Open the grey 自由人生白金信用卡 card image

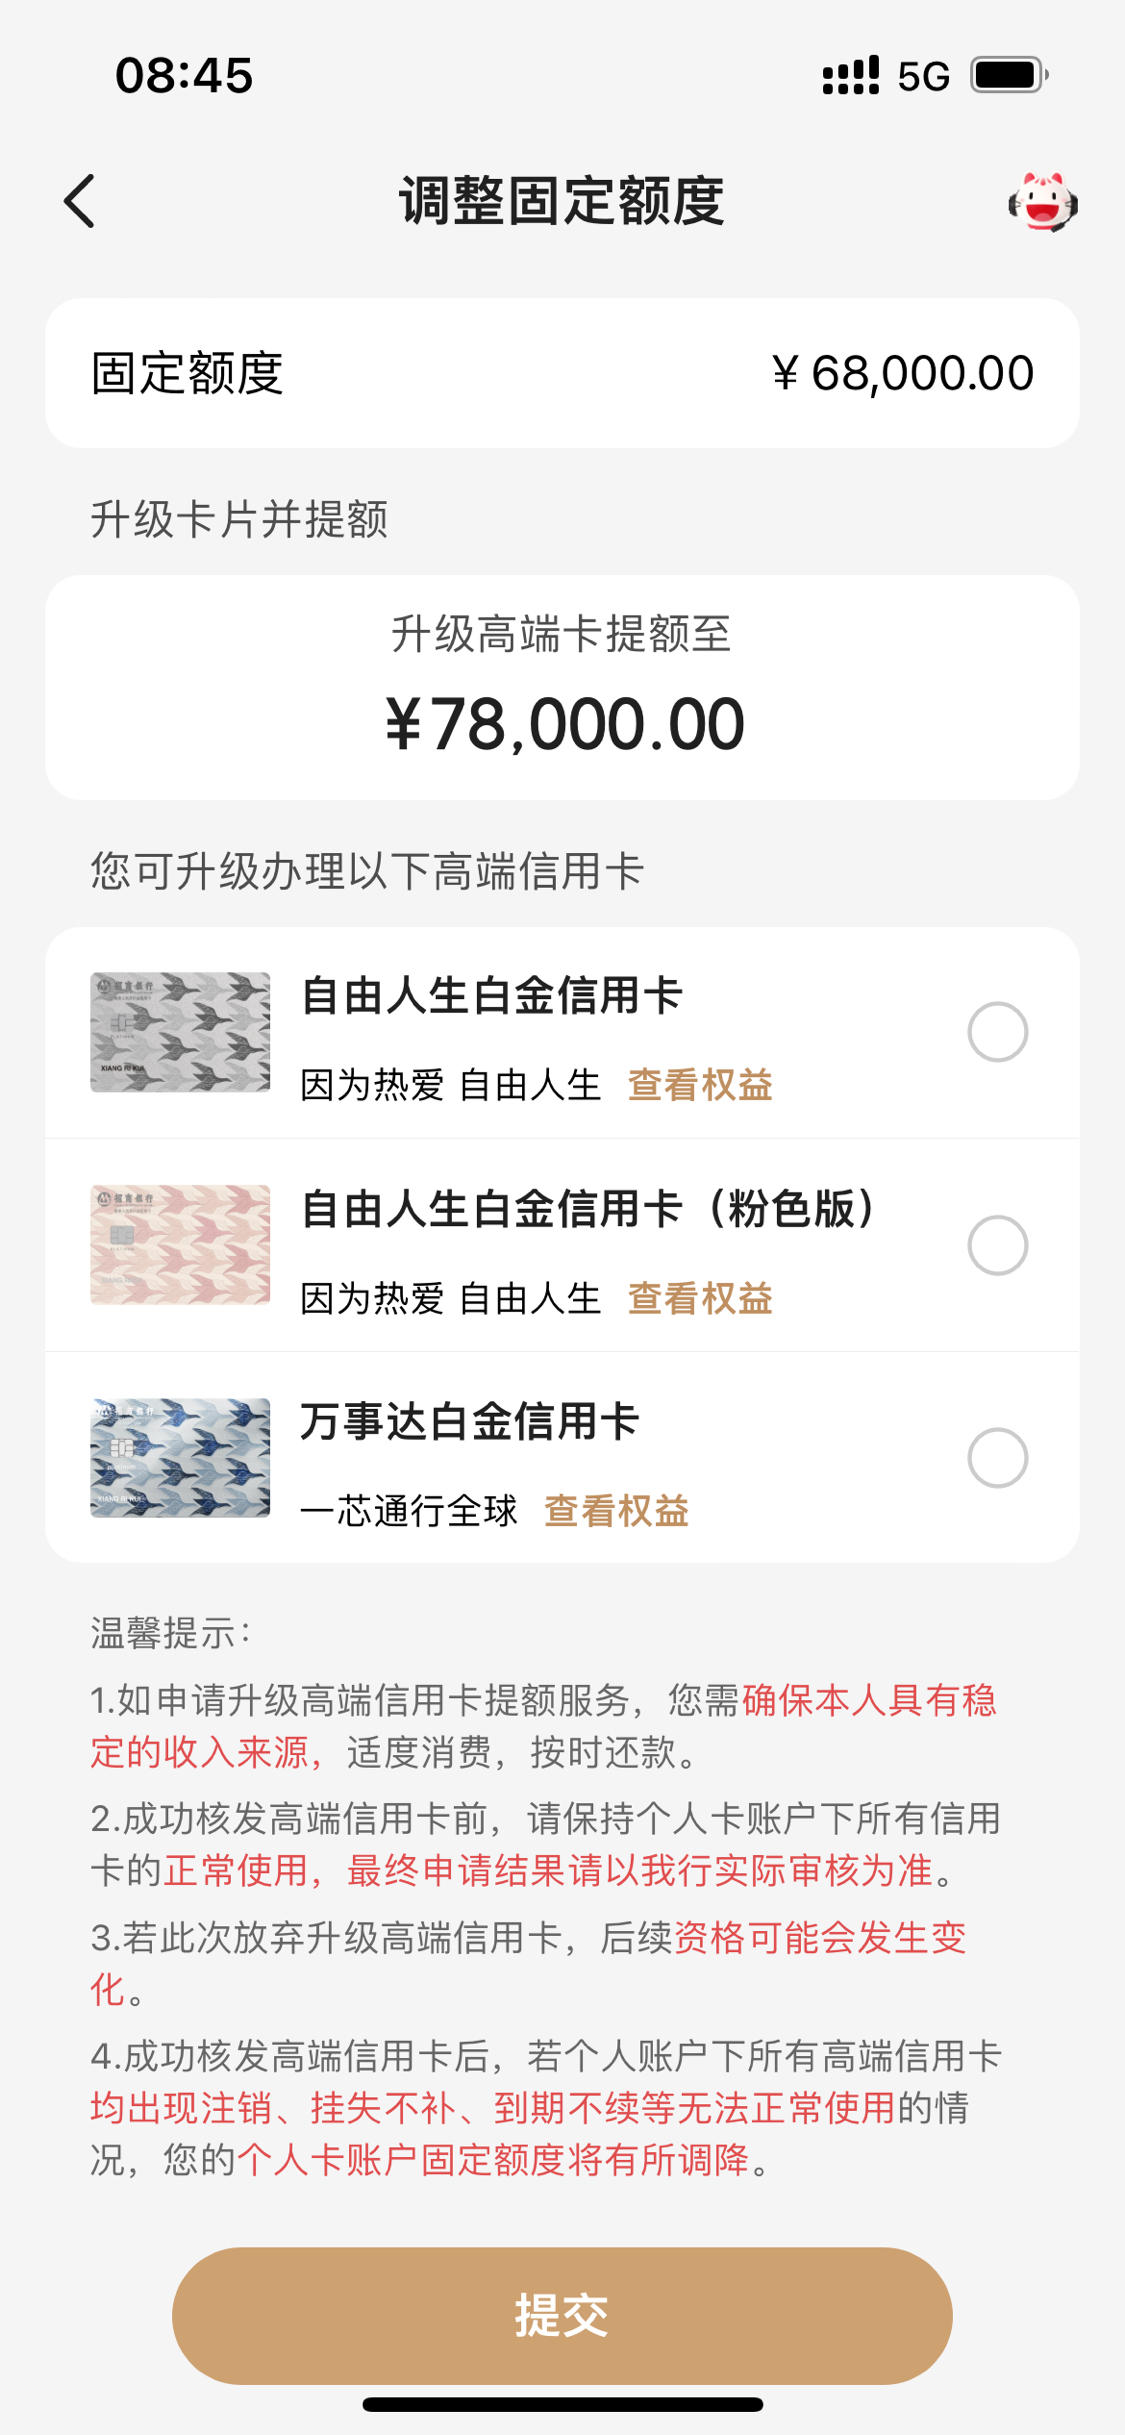pos(180,1032)
